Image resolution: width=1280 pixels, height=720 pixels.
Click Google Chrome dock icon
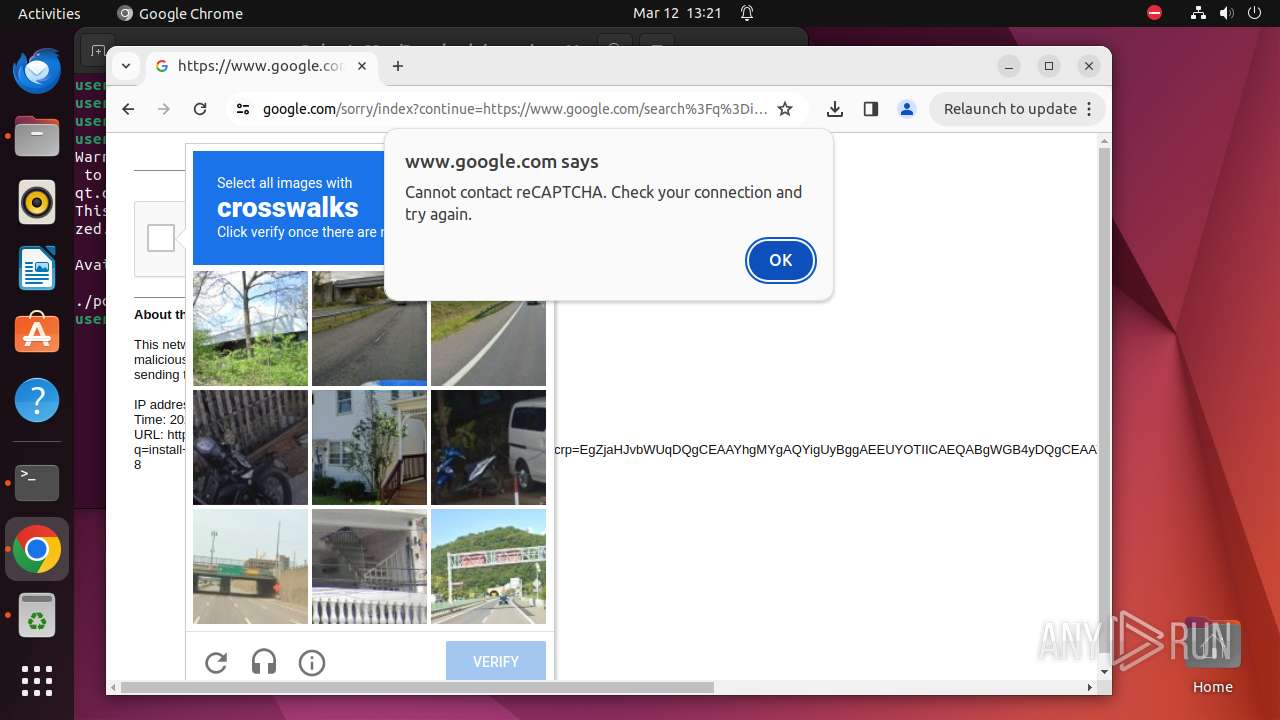37,549
